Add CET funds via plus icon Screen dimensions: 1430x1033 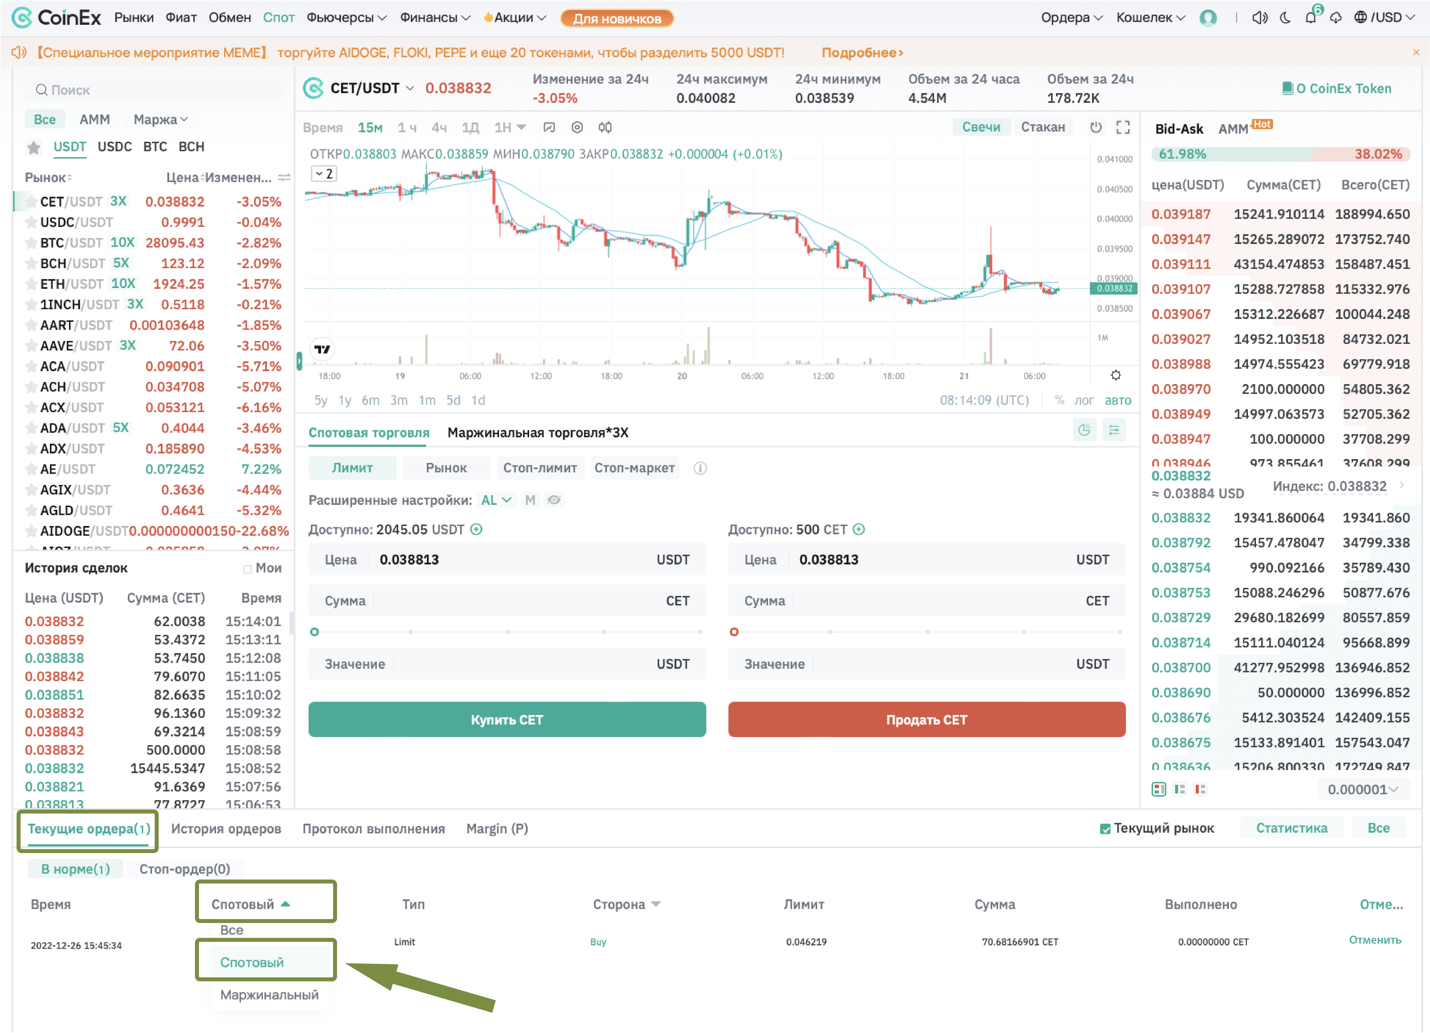click(x=859, y=529)
